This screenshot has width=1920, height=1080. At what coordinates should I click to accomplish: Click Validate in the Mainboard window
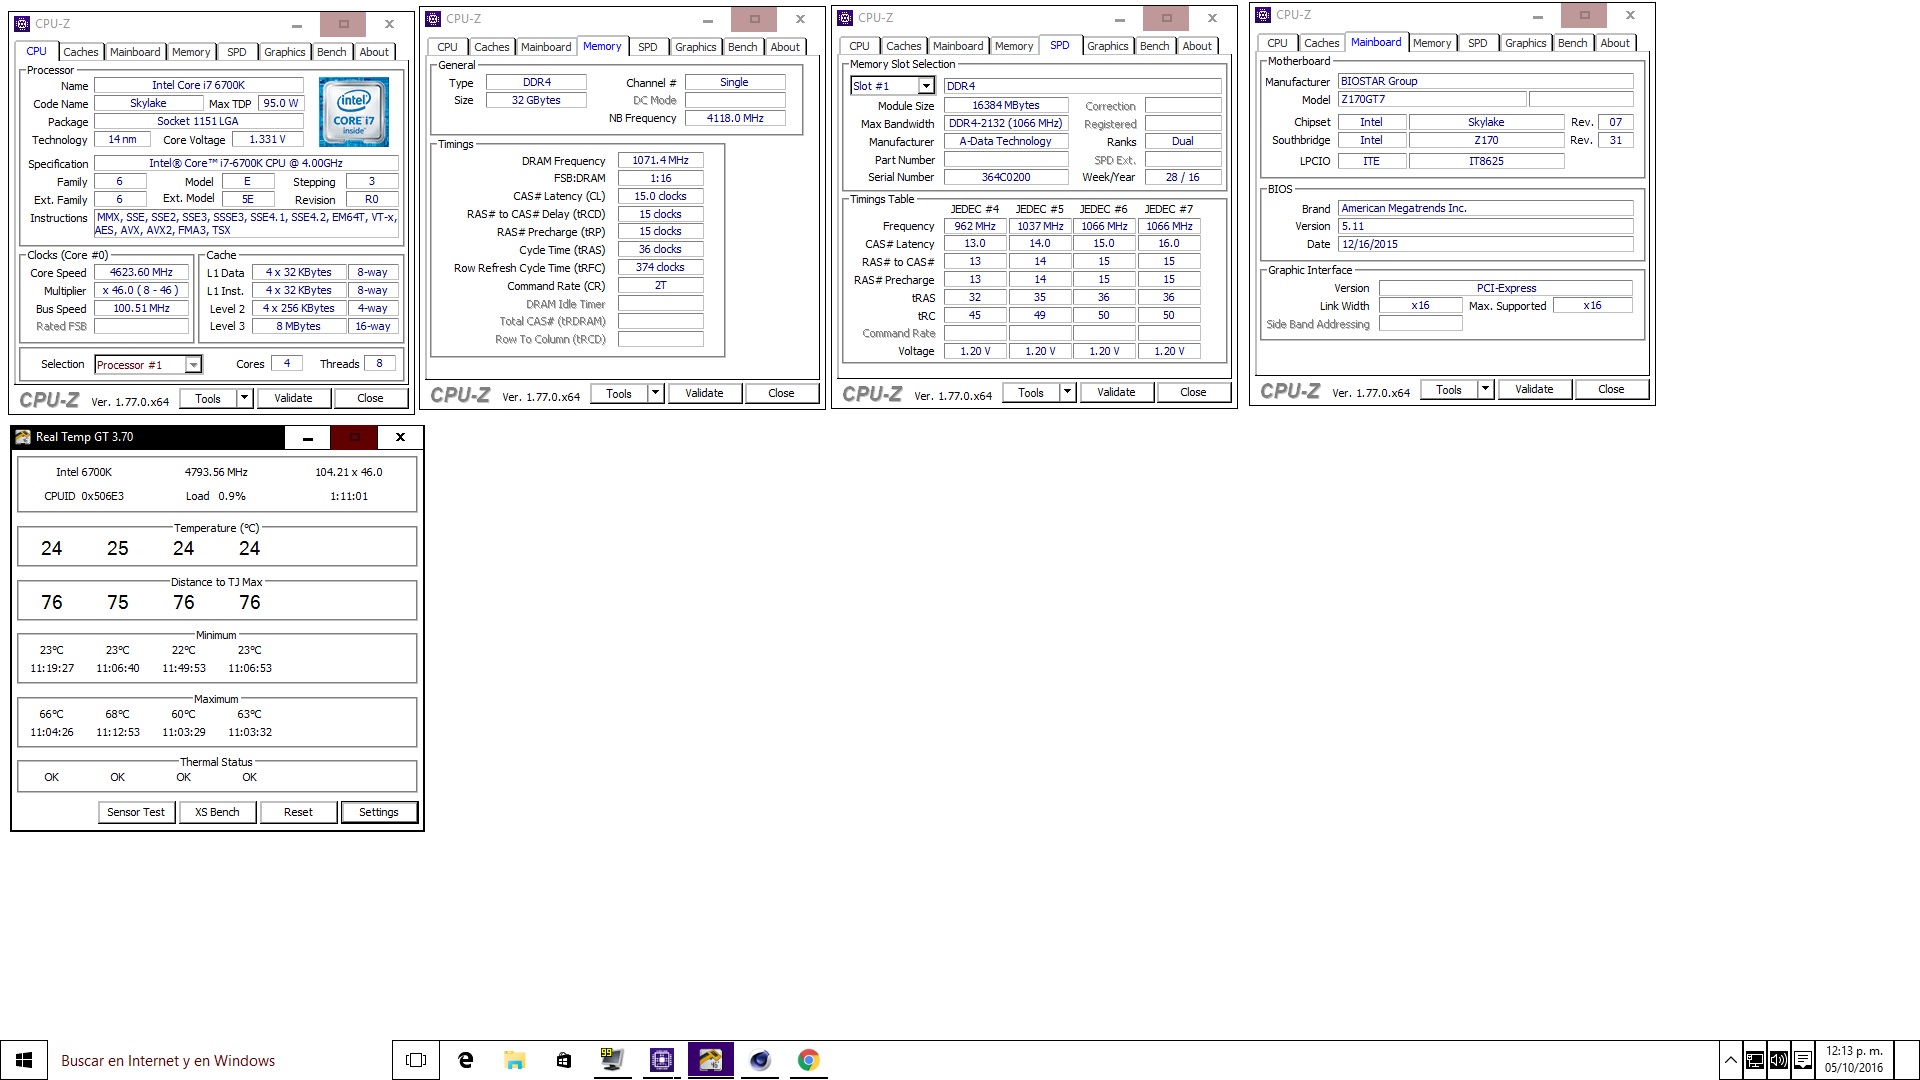[1534, 389]
